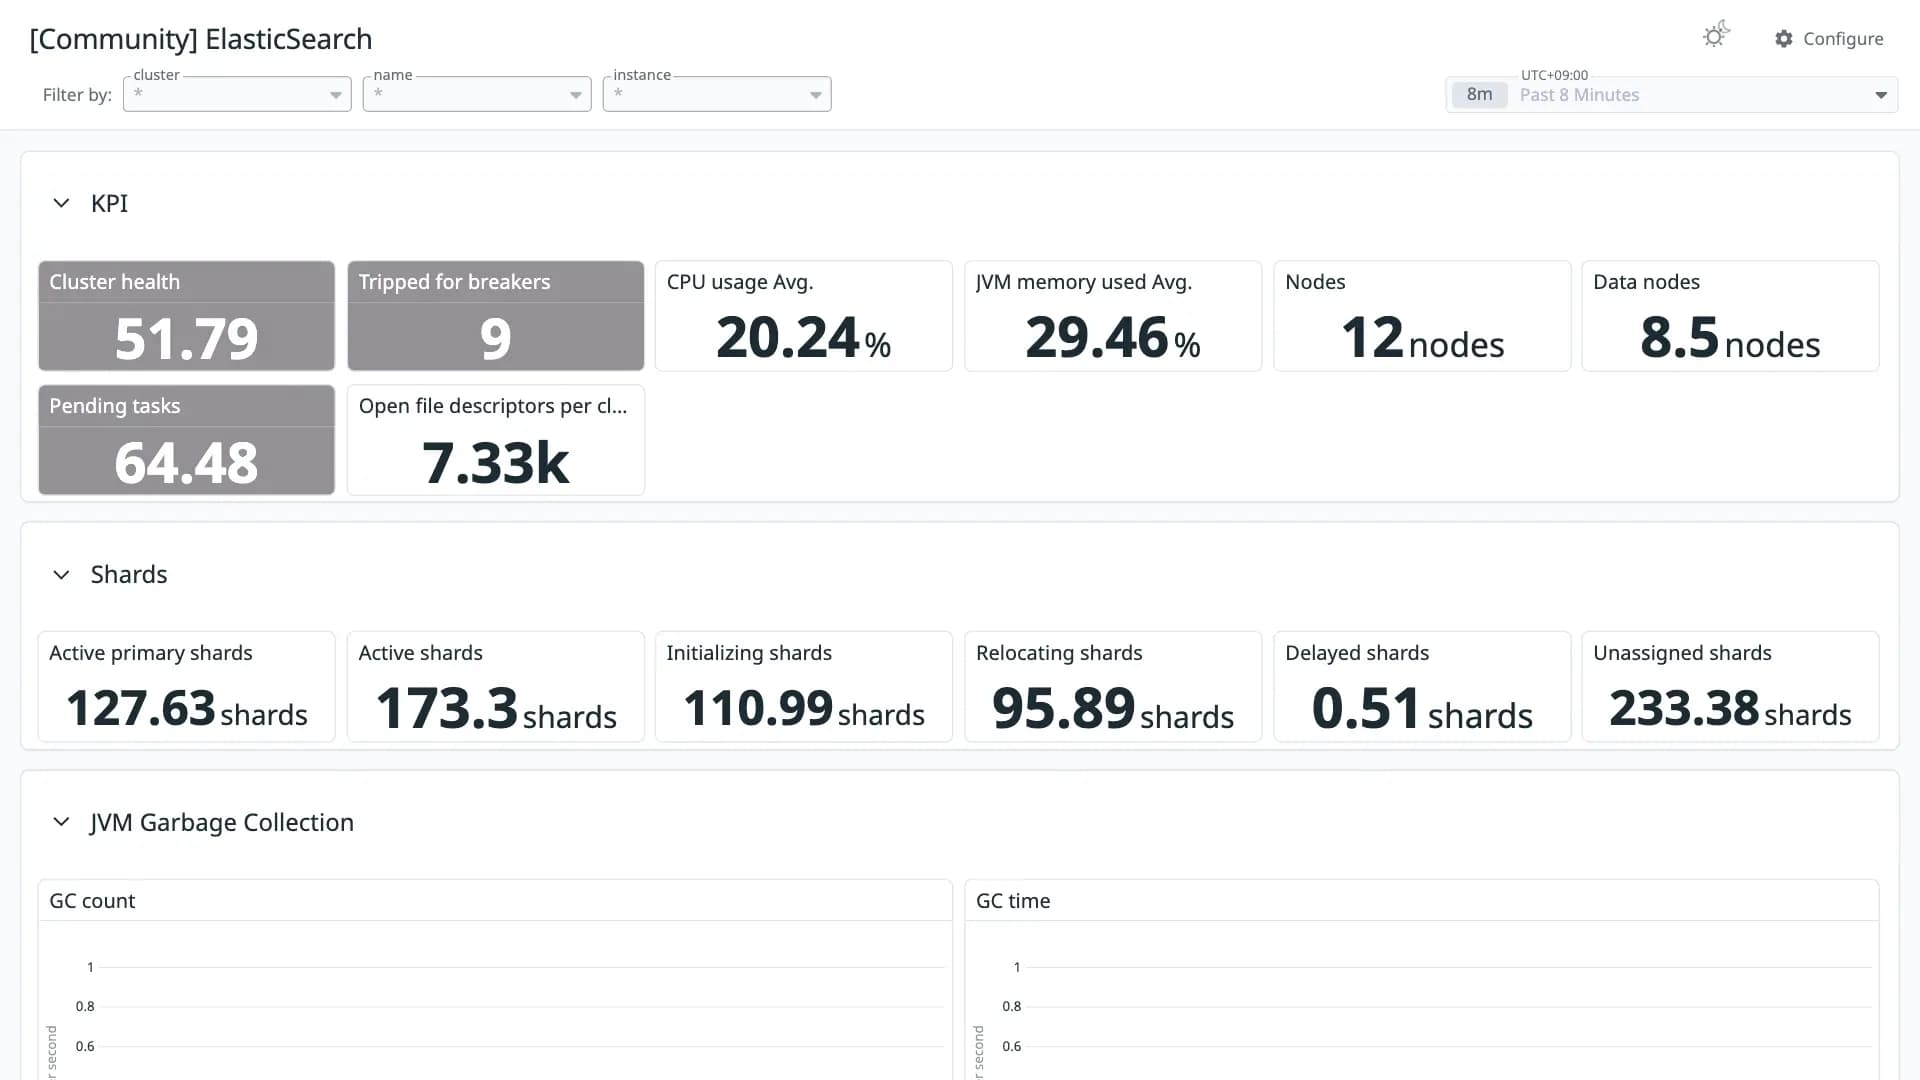
Task: Click the CPU usage Avg. value 20.24%
Action: [x=803, y=338]
